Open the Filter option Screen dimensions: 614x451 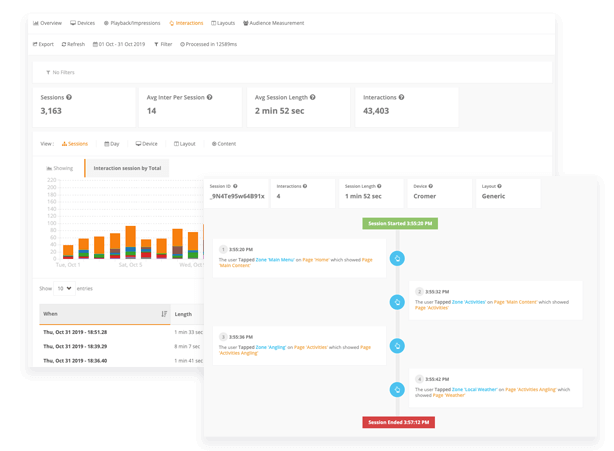click(x=163, y=44)
